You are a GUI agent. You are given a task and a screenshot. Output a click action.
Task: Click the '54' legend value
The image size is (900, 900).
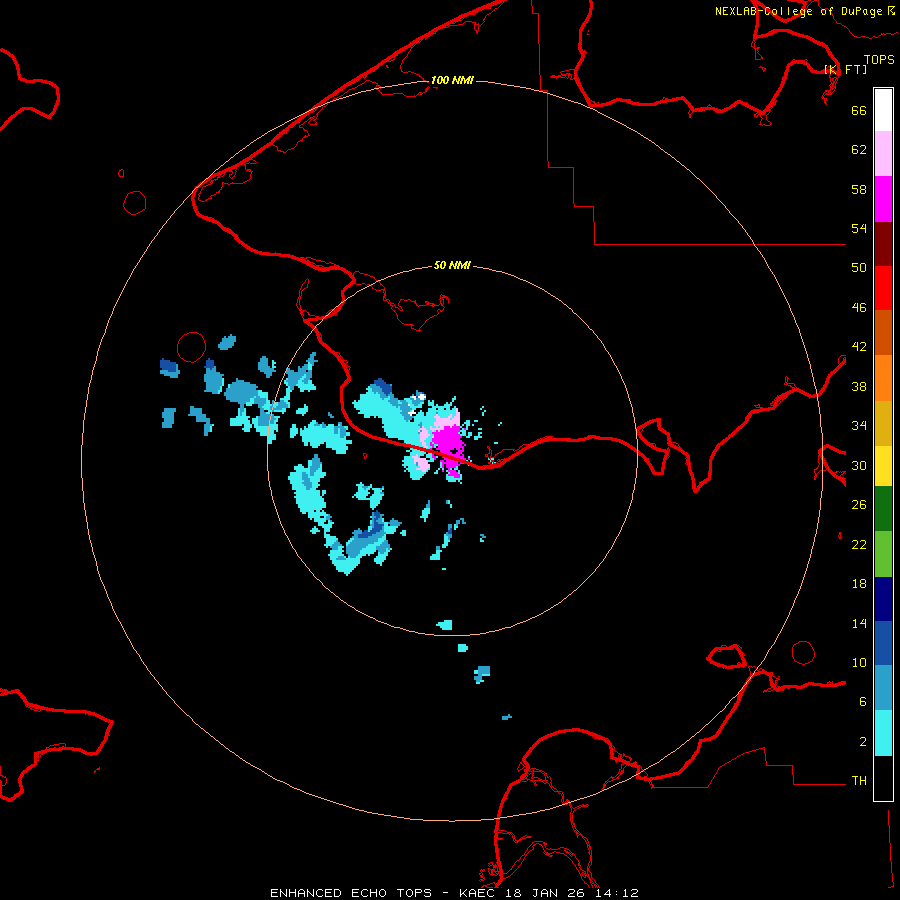pos(859,228)
